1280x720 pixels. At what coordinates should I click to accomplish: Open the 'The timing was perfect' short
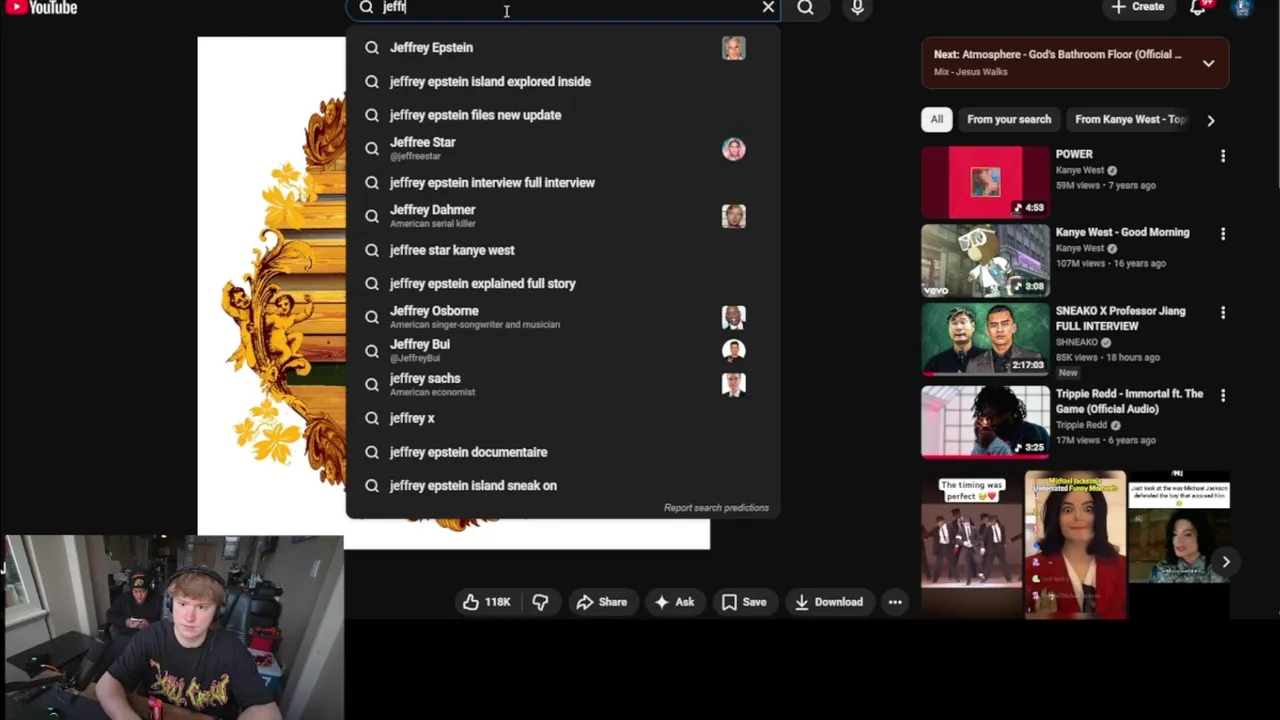(971, 545)
